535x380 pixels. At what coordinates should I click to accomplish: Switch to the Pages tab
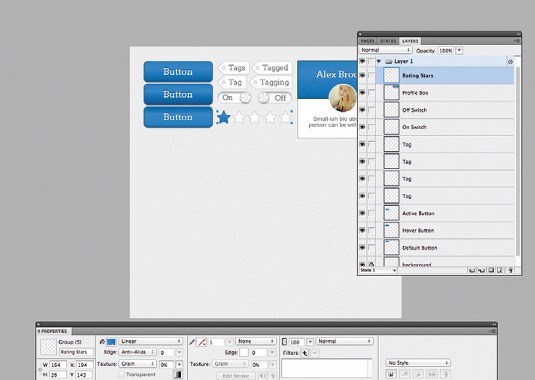(367, 41)
